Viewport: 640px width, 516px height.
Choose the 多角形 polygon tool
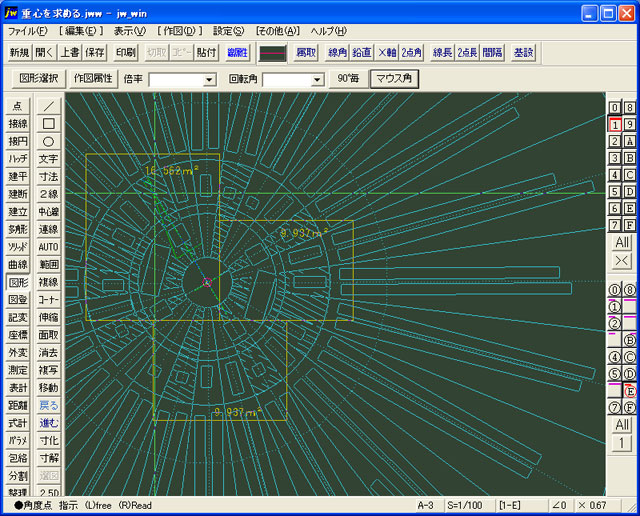18,229
